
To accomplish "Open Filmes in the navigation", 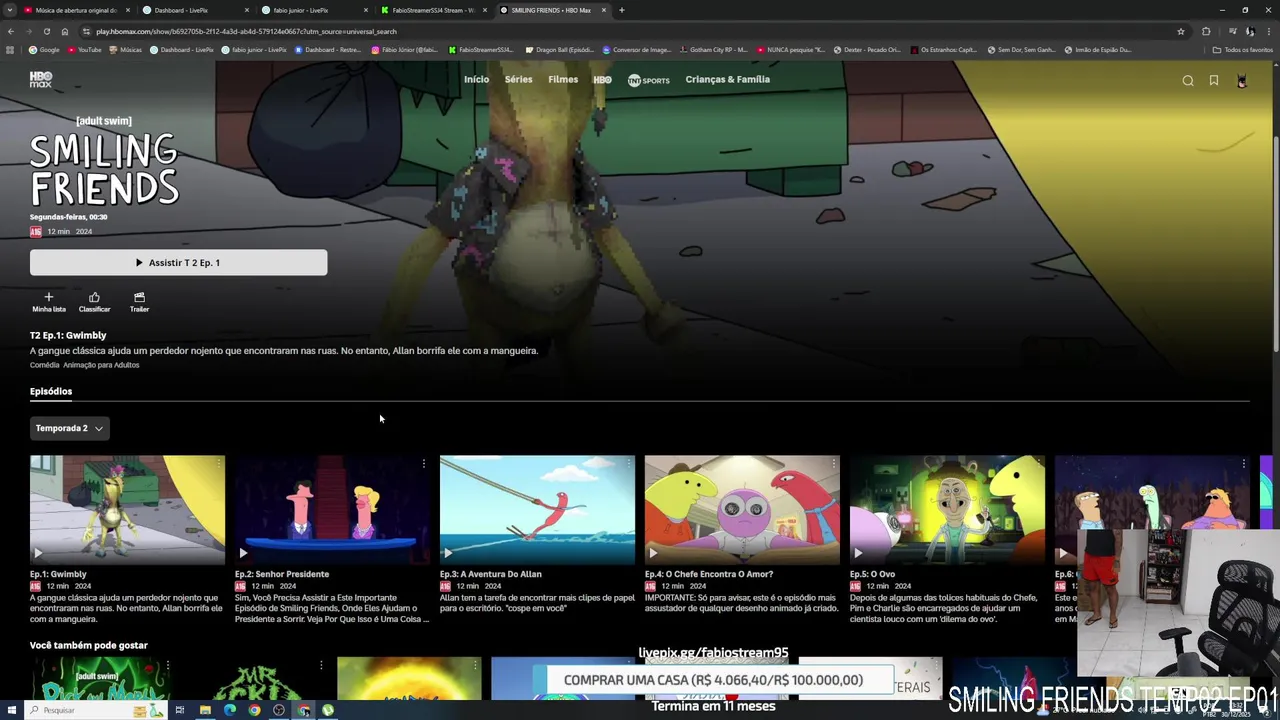I will click(x=563, y=79).
